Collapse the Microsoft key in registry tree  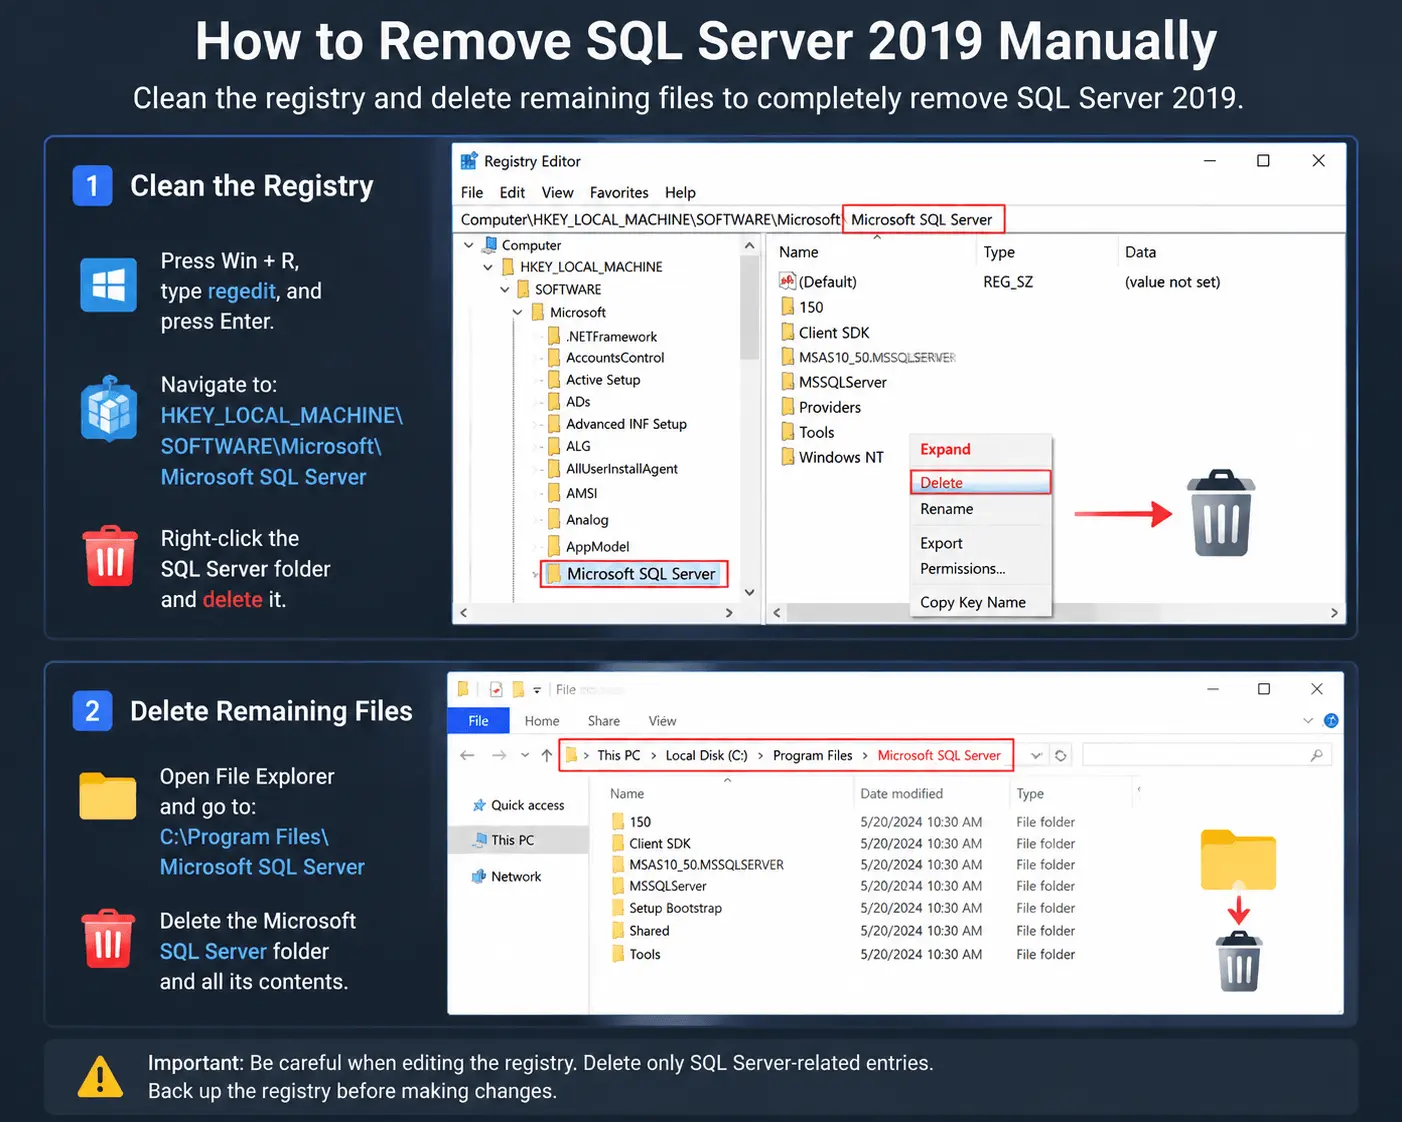518,313
